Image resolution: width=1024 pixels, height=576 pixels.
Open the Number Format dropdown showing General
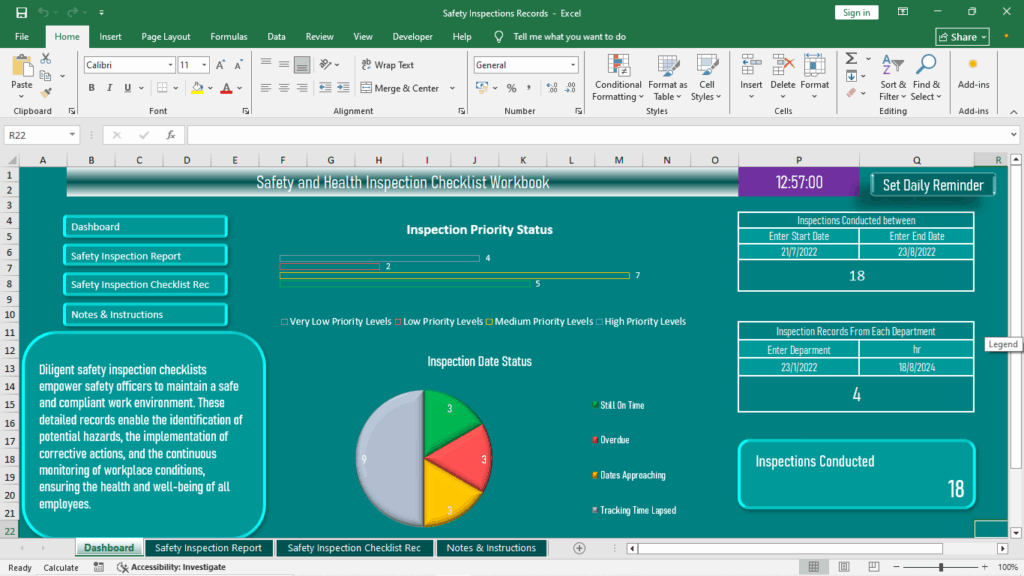526,64
